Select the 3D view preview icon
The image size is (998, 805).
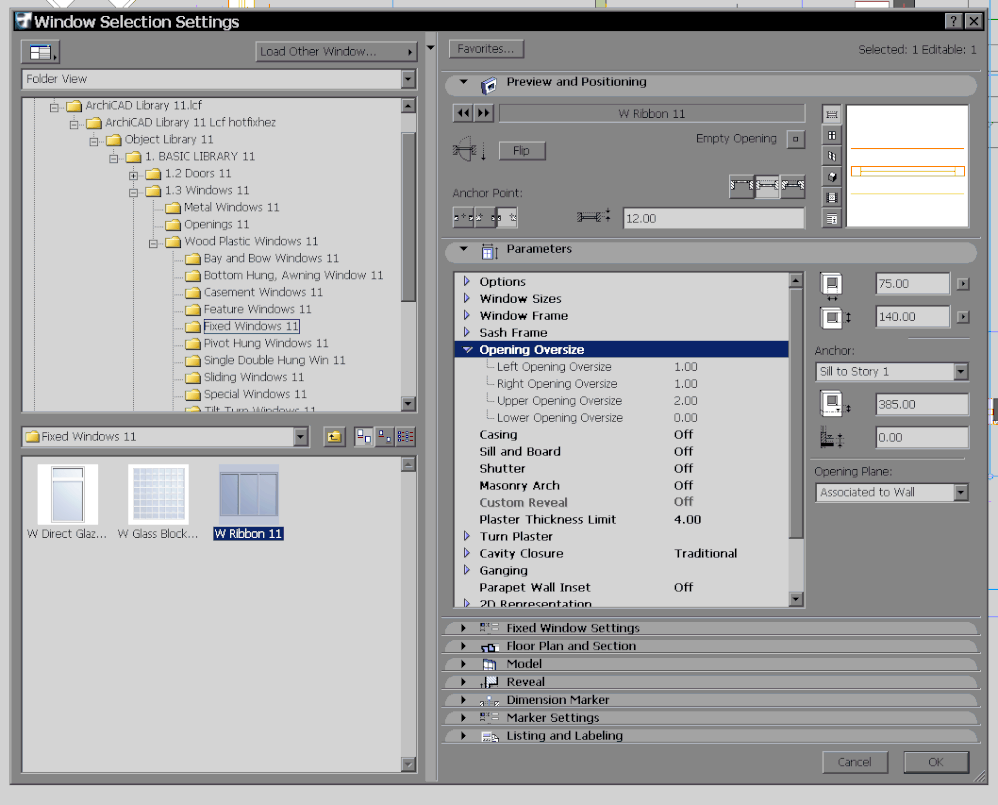831,176
